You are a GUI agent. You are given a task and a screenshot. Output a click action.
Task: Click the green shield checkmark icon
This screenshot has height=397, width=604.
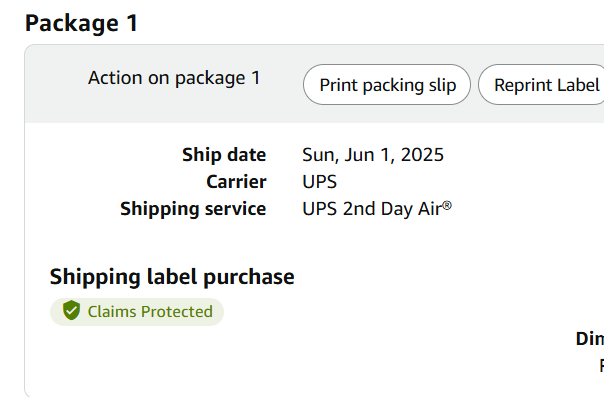71,310
